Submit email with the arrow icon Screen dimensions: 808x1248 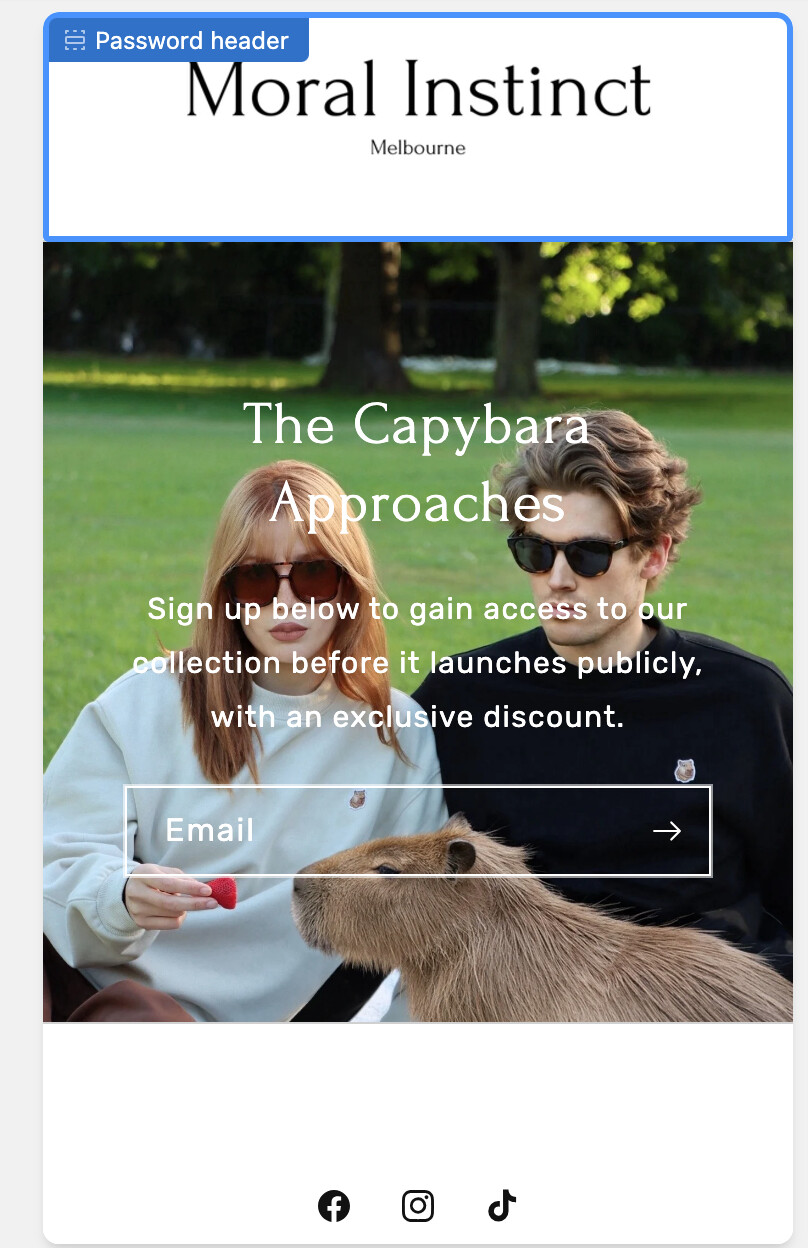click(x=667, y=831)
